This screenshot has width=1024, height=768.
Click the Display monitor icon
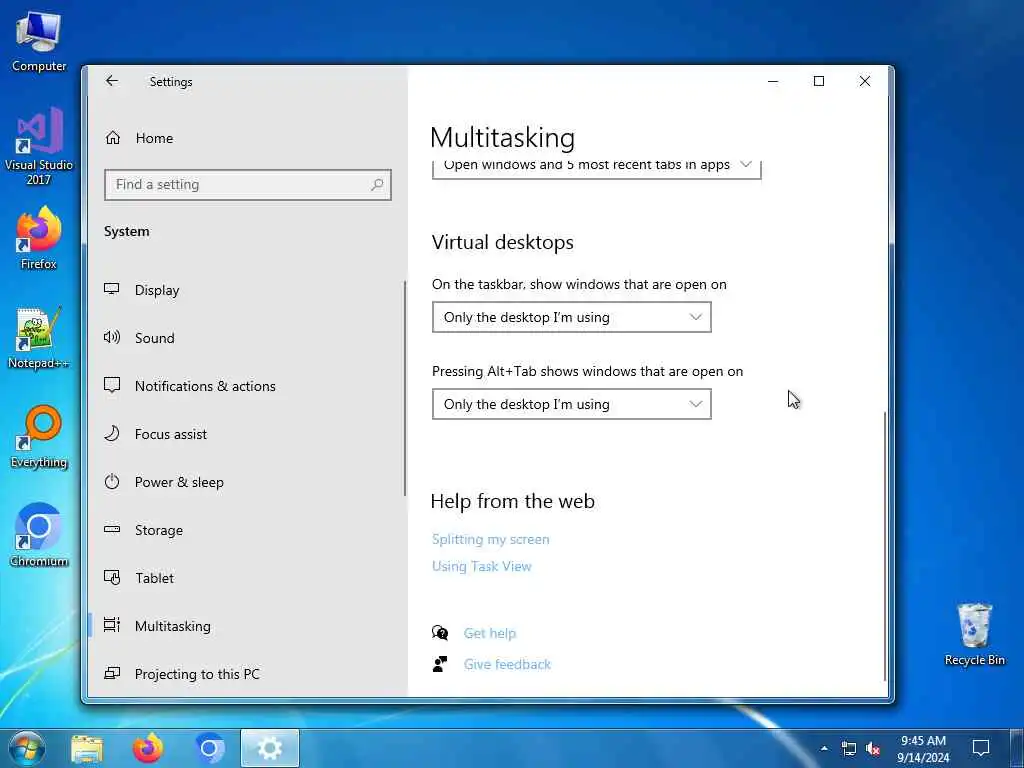tap(112, 289)
